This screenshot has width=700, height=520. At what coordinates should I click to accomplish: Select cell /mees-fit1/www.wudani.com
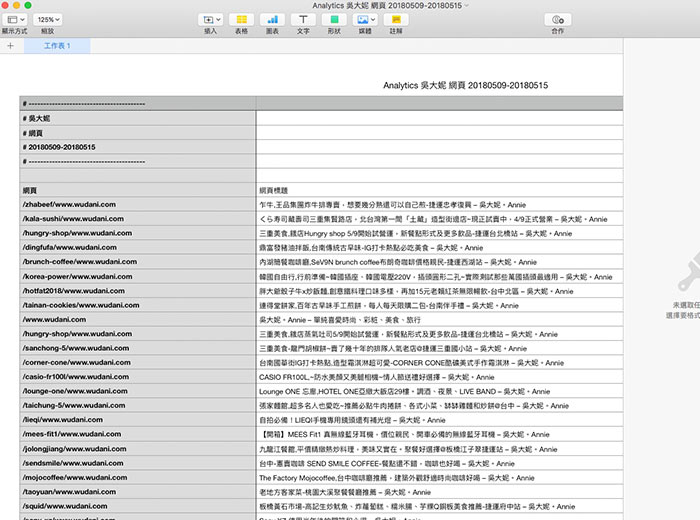click(138, 434)
